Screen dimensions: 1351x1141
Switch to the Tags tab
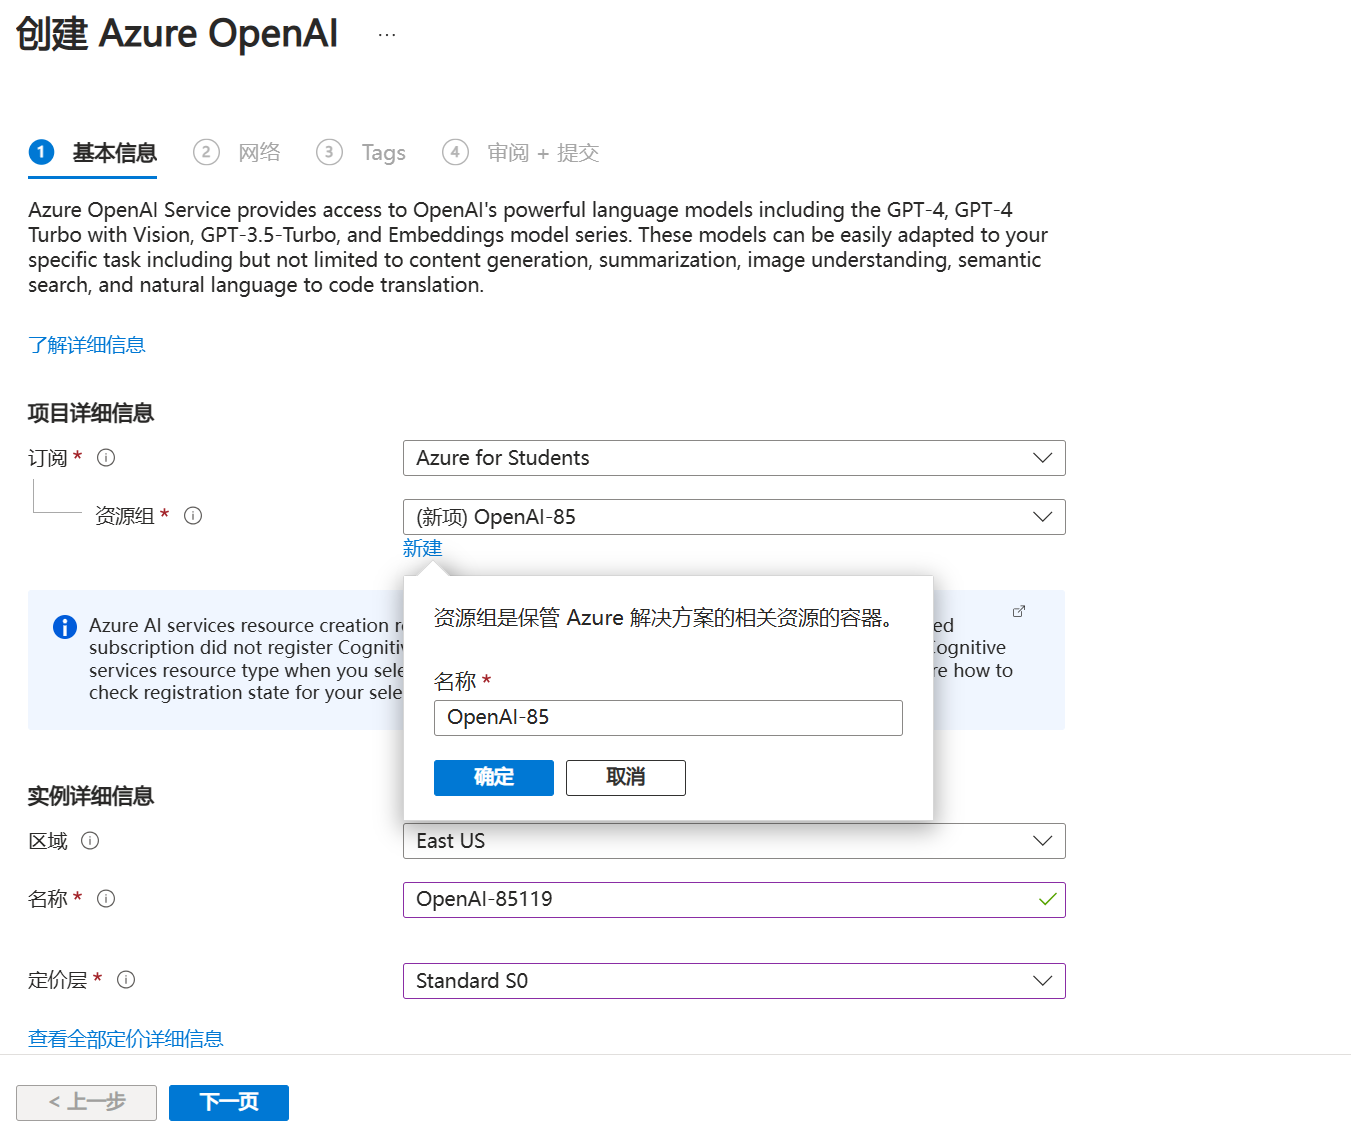361,153
